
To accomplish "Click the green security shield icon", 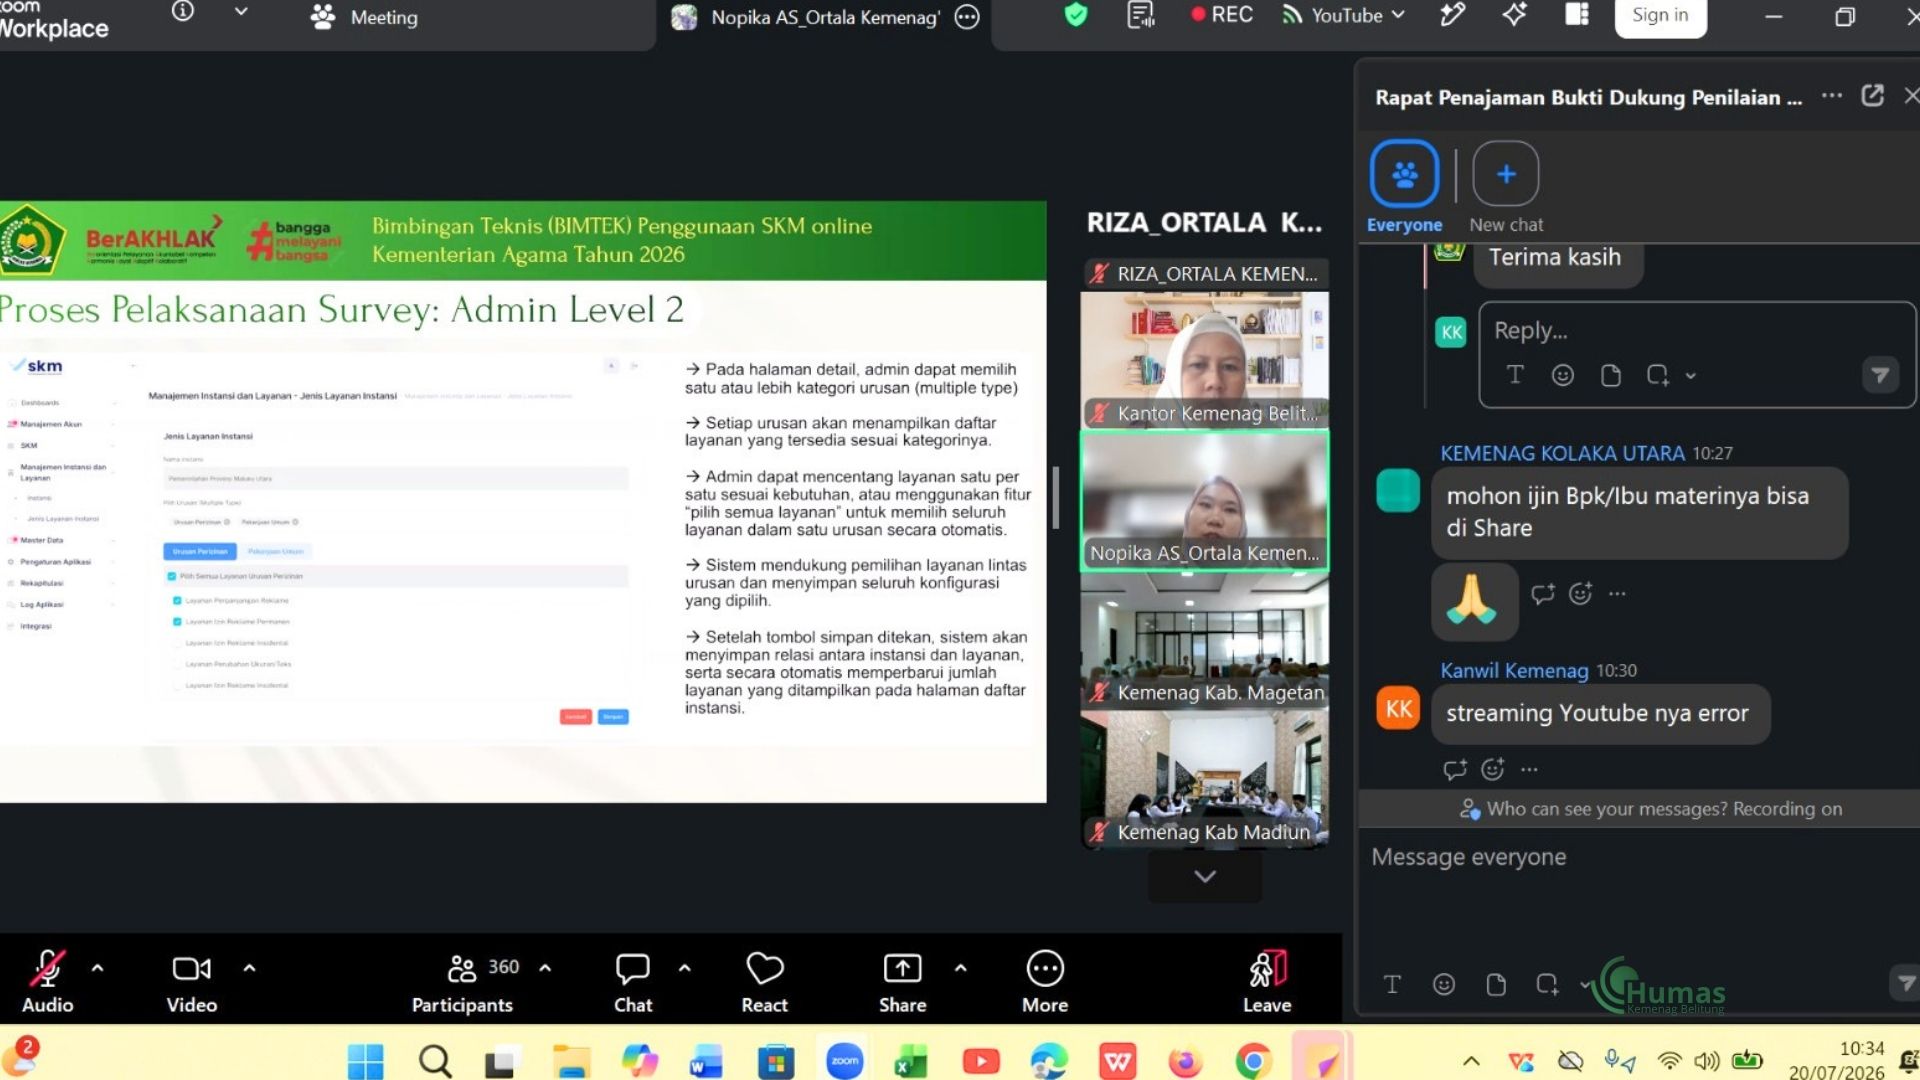I will pyautogui.click(x=1076, y=15).
